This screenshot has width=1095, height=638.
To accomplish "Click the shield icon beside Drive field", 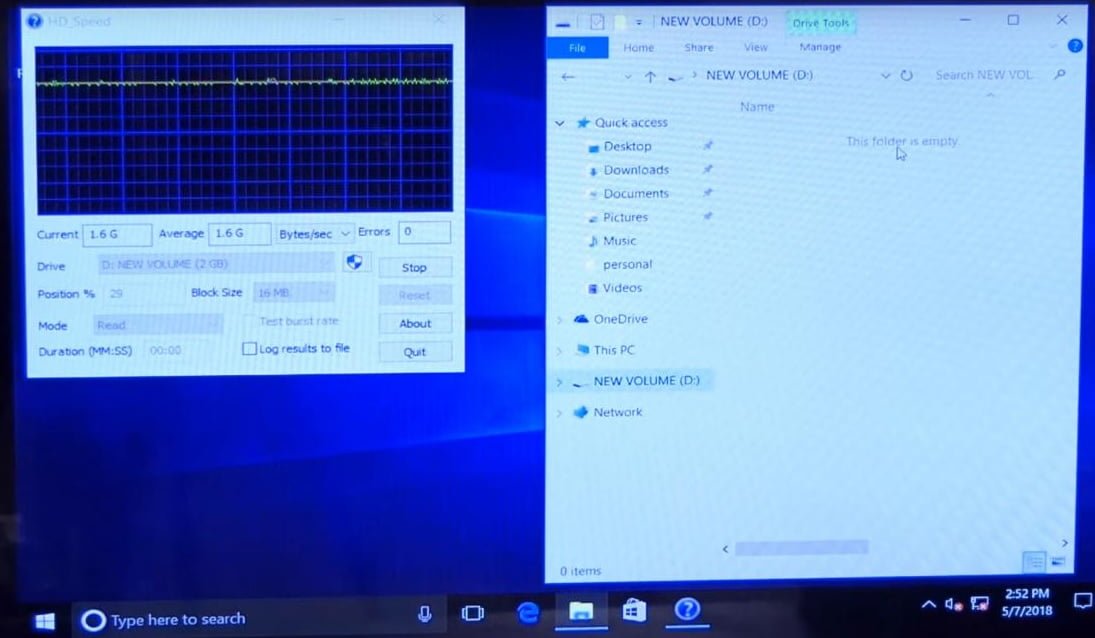I will (355, 263).
